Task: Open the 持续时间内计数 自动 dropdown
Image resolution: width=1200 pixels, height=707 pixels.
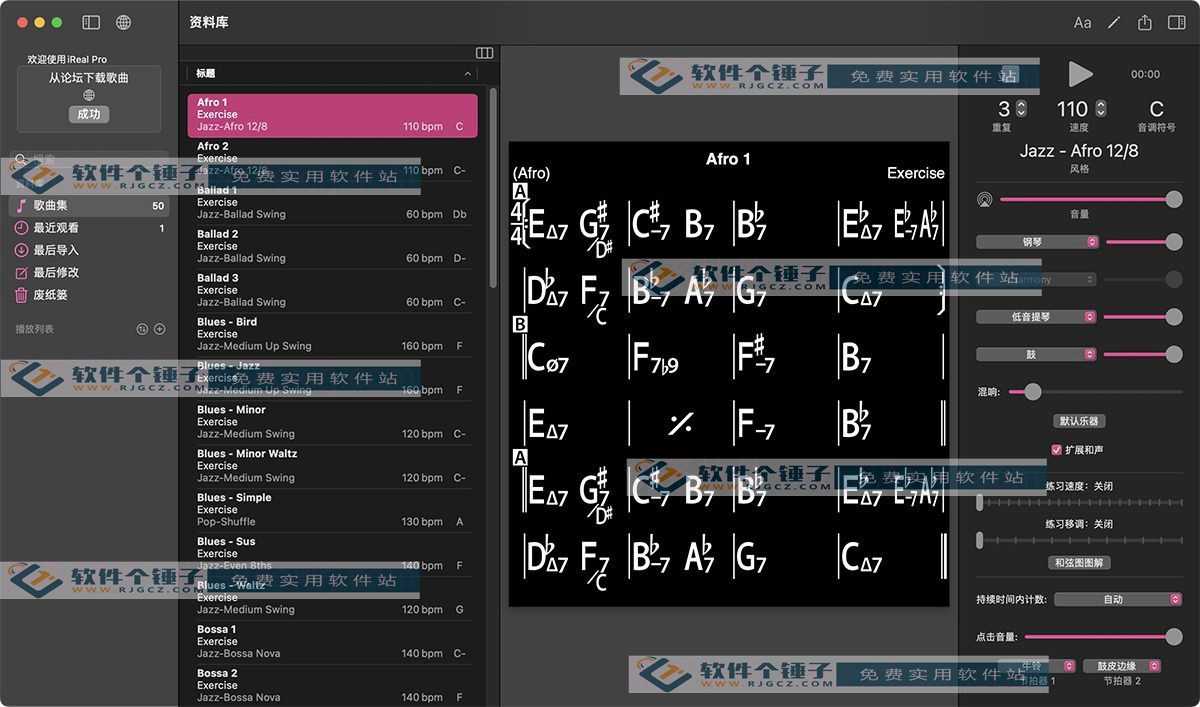Action: (1118, 600)
